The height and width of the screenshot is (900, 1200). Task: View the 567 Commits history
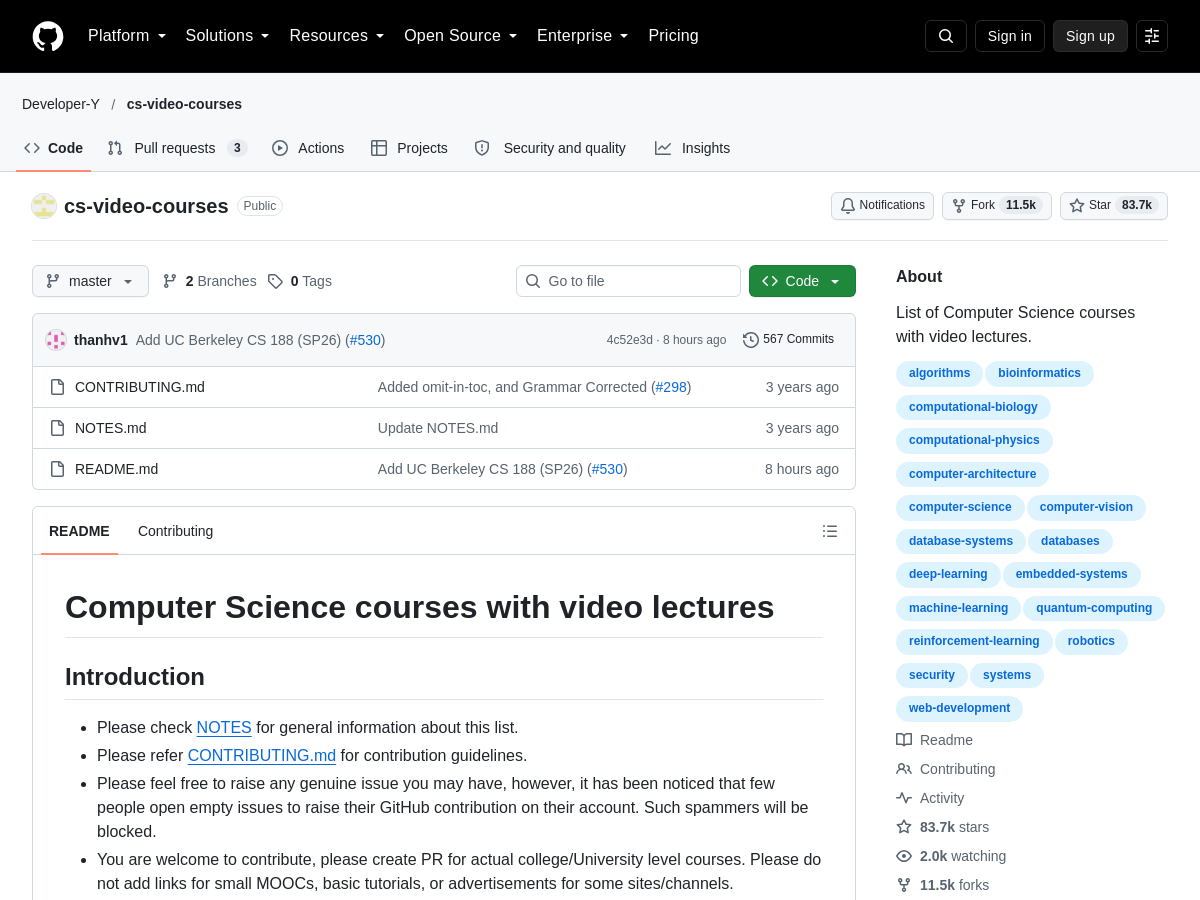point(789,340)
